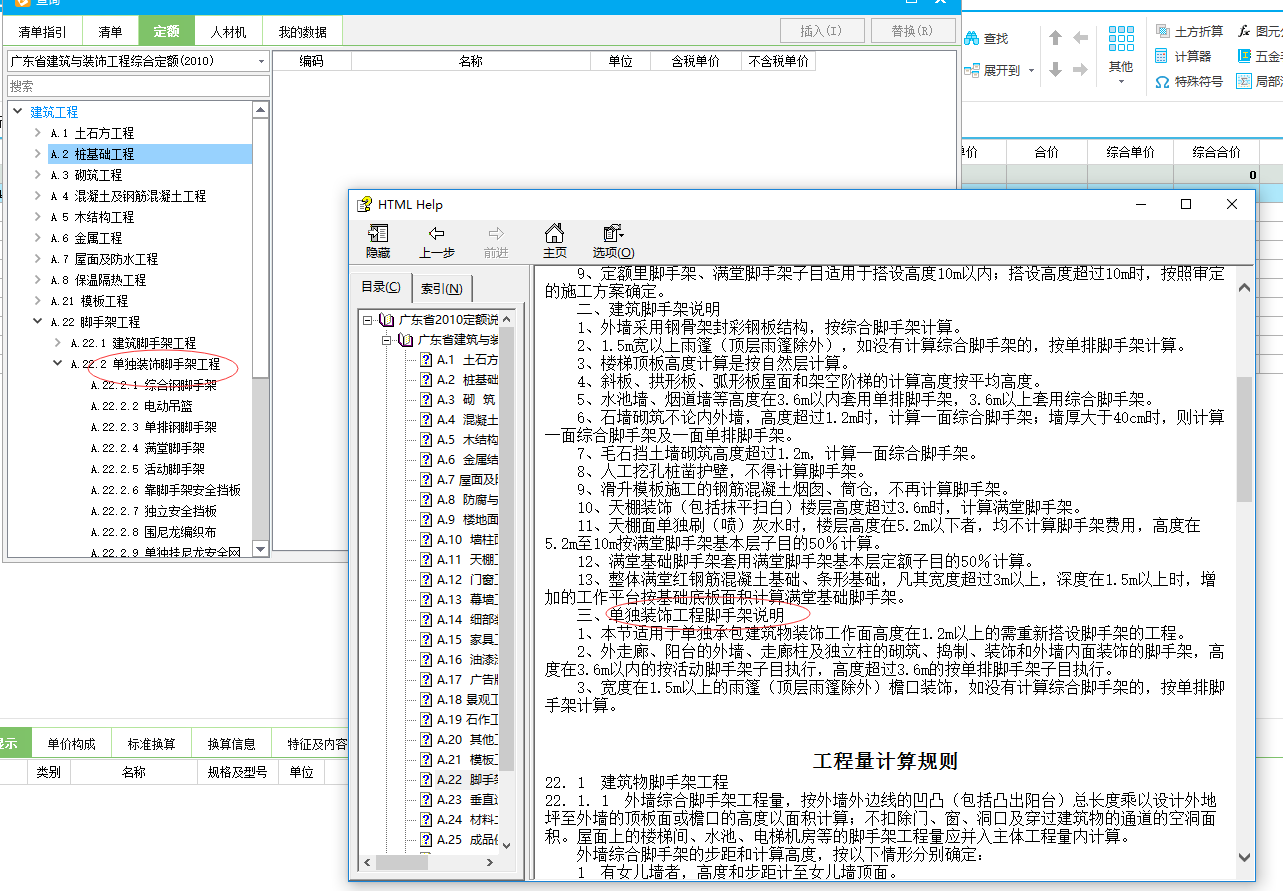Switch to the 清单 tab
This screenshot has width=1283, height=891.
[110, 32]
